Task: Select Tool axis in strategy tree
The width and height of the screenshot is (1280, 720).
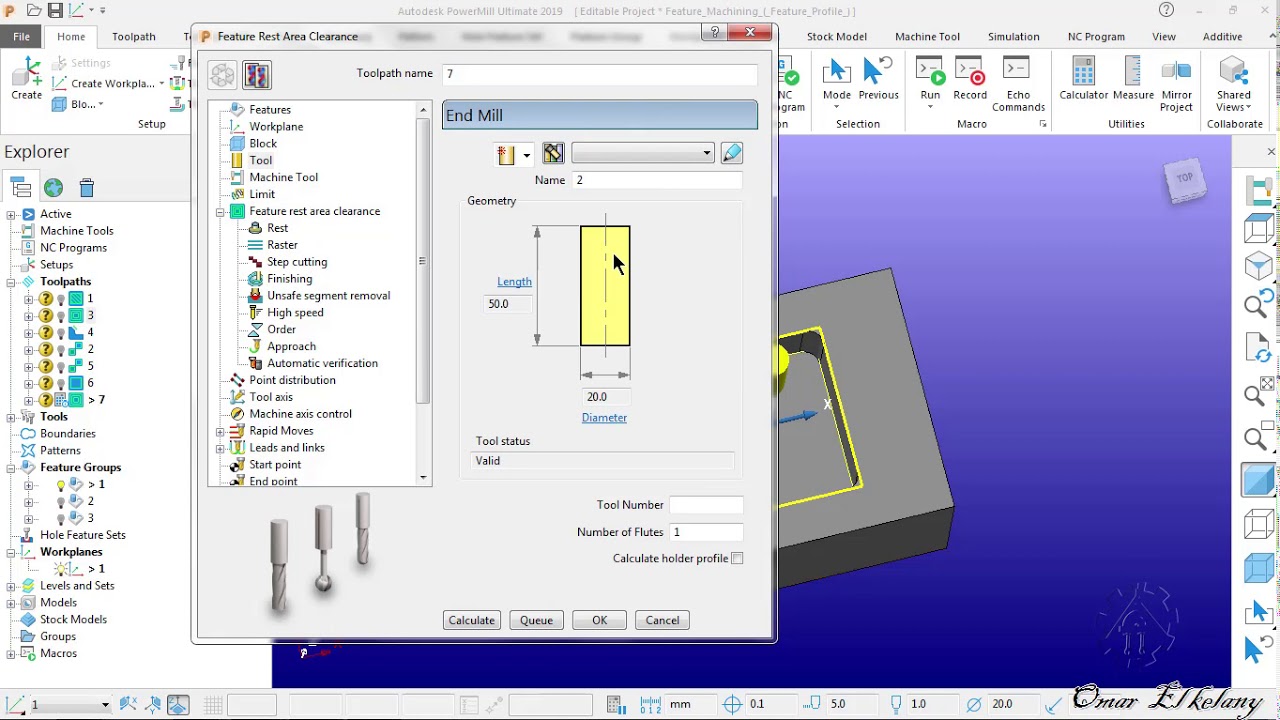Action: click(271, 397)
